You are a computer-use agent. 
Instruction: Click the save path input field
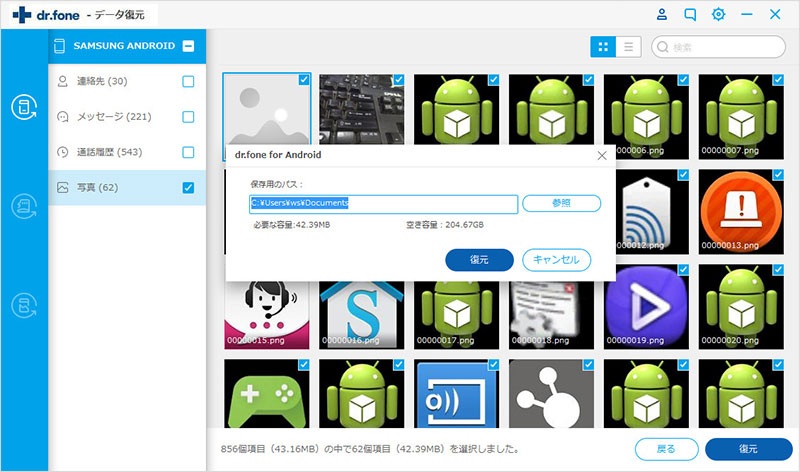pyautogui.click(x=384, y=204)
